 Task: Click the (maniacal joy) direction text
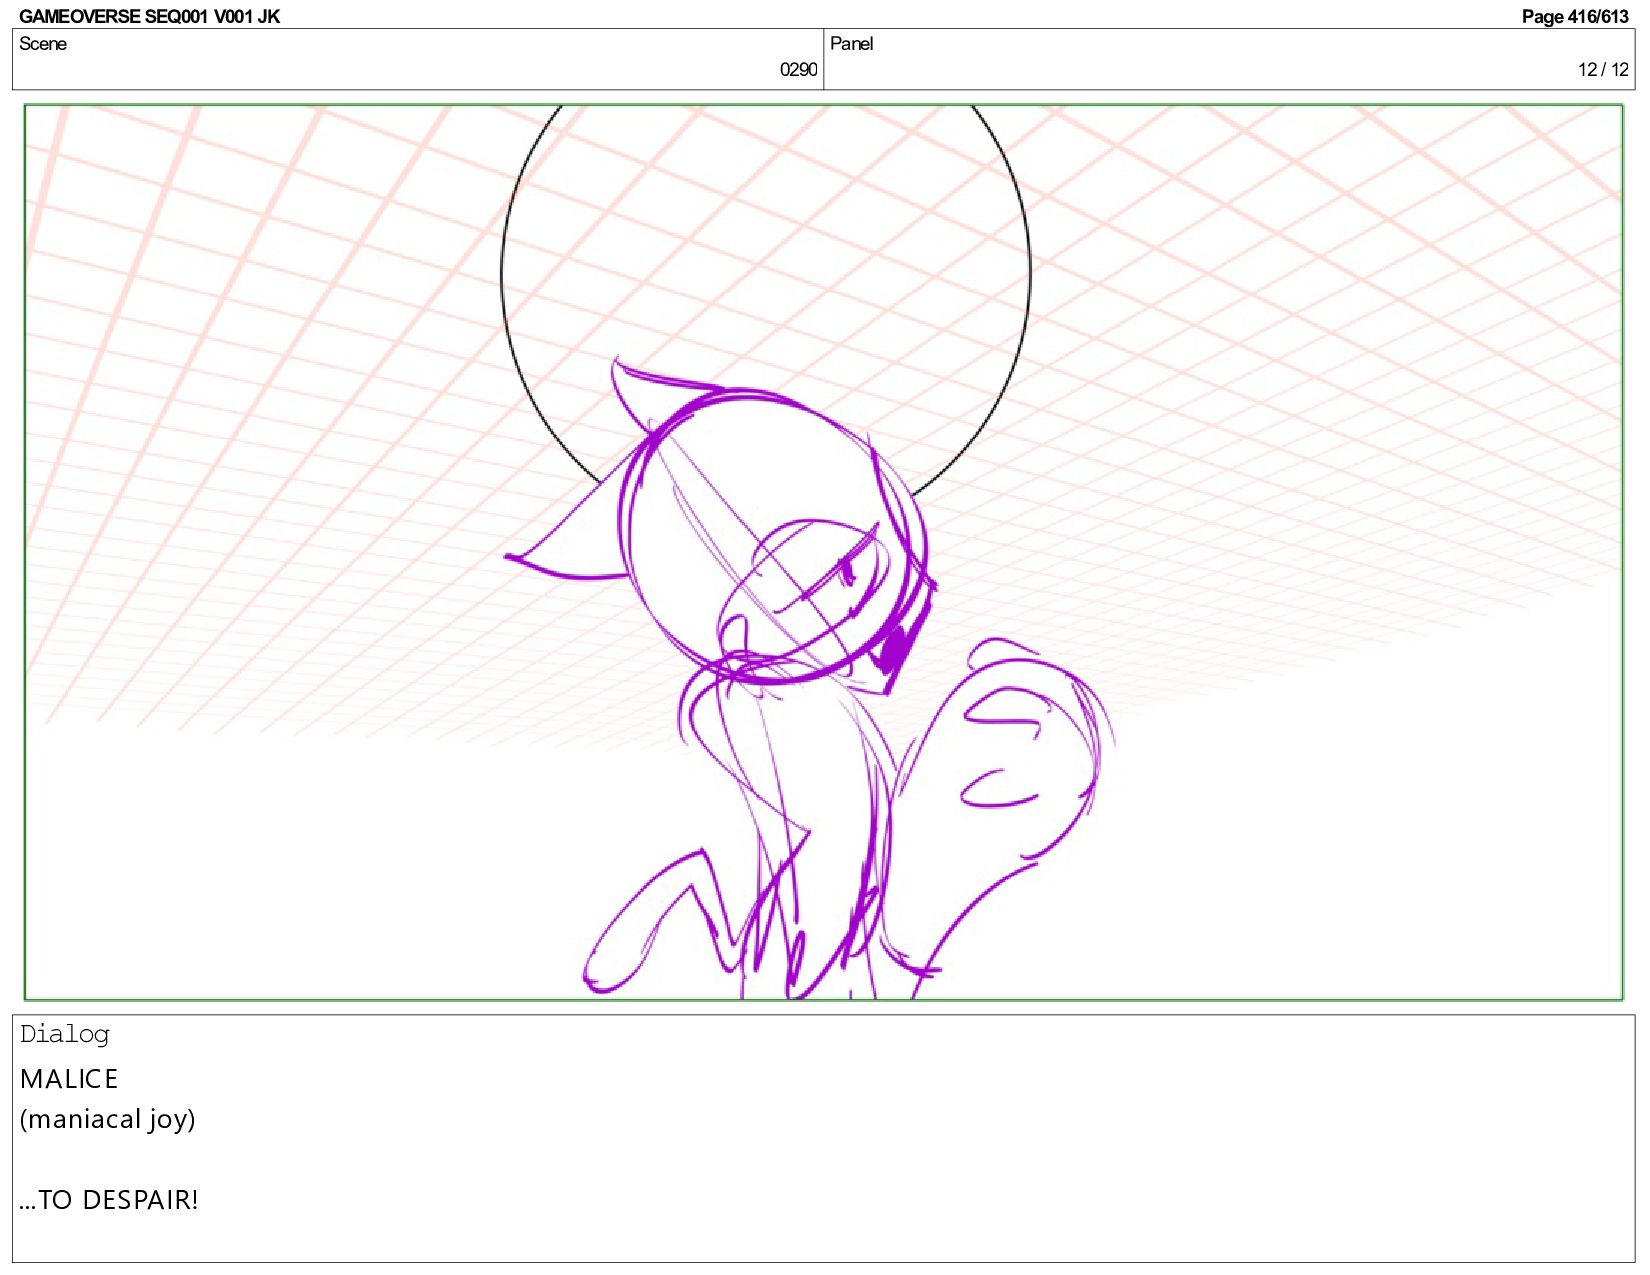pos(108,1120)
